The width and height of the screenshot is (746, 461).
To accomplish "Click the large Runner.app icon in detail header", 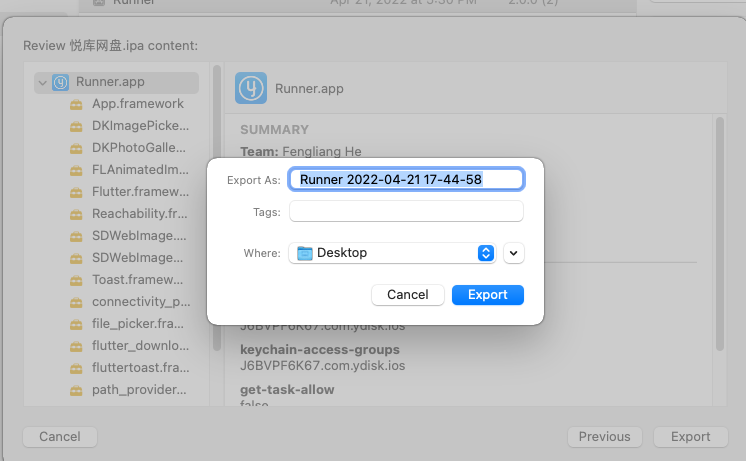I will 251,88.
